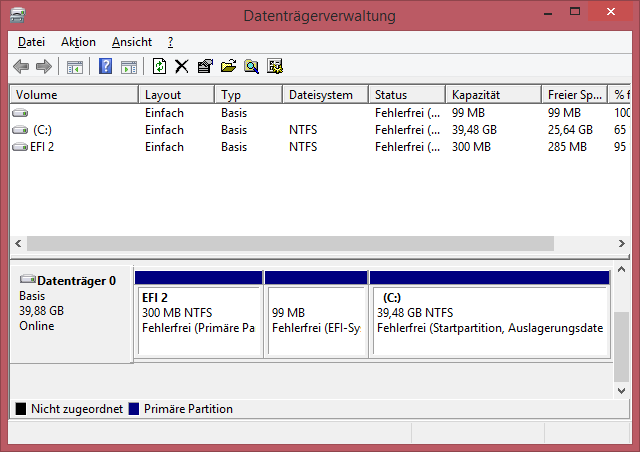The width and height of the screenshot is (640, 452).
Task: Click the Nicht zugeordnet legend label
Action: pos(77,409)
